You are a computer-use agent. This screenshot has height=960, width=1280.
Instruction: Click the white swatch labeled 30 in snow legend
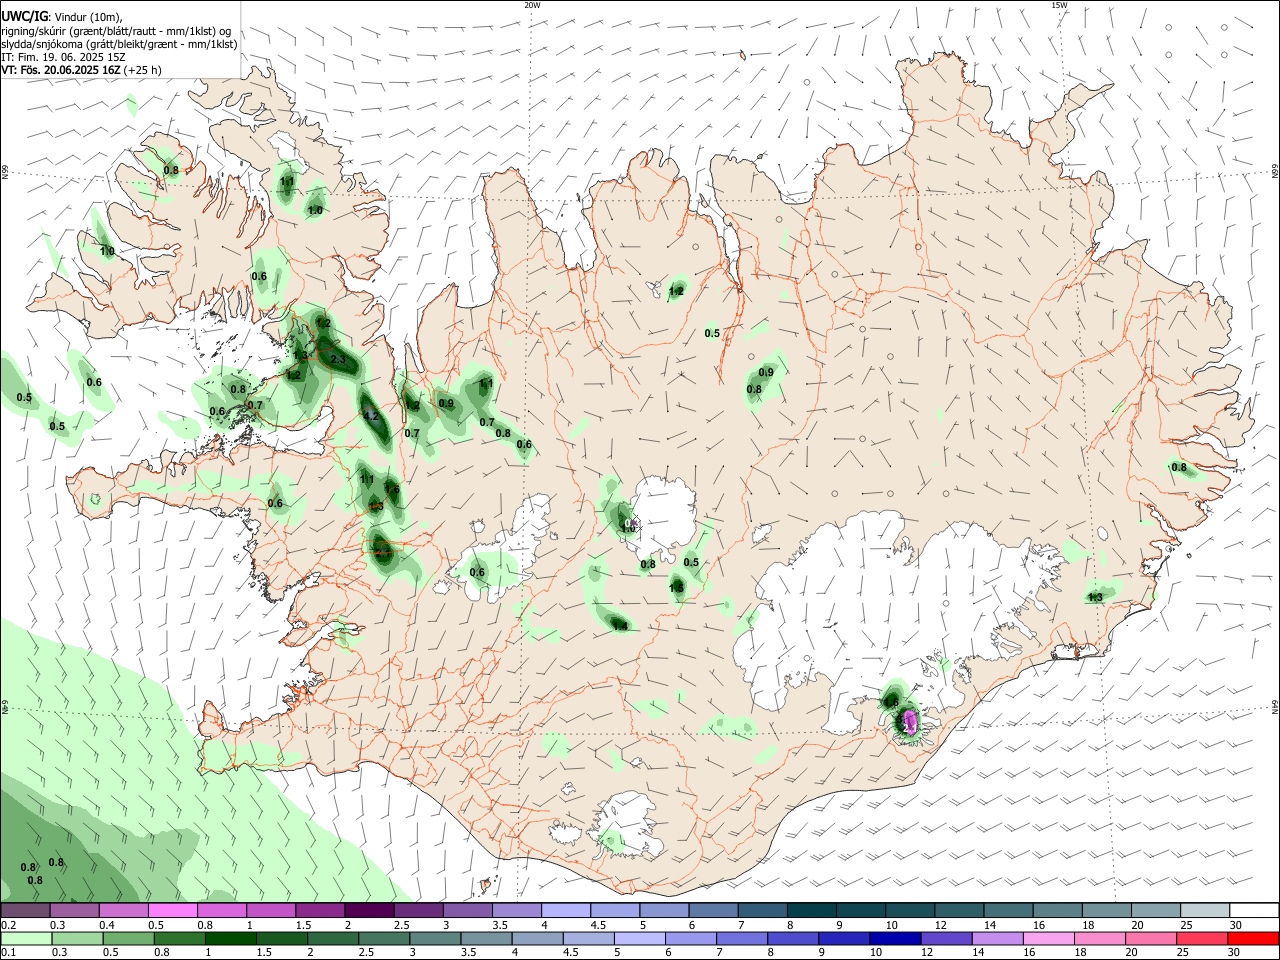click(x=1253, y=911)
